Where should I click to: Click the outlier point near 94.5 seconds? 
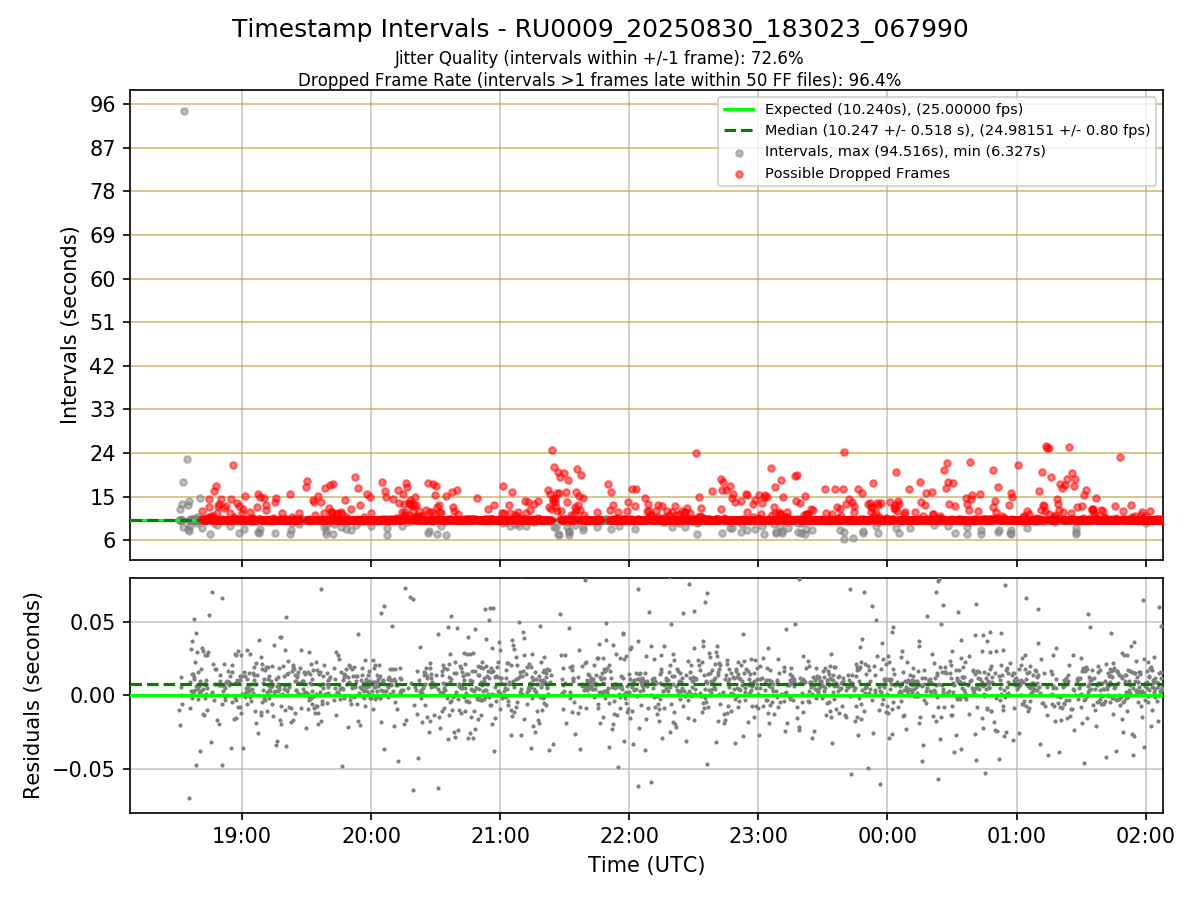184,111
